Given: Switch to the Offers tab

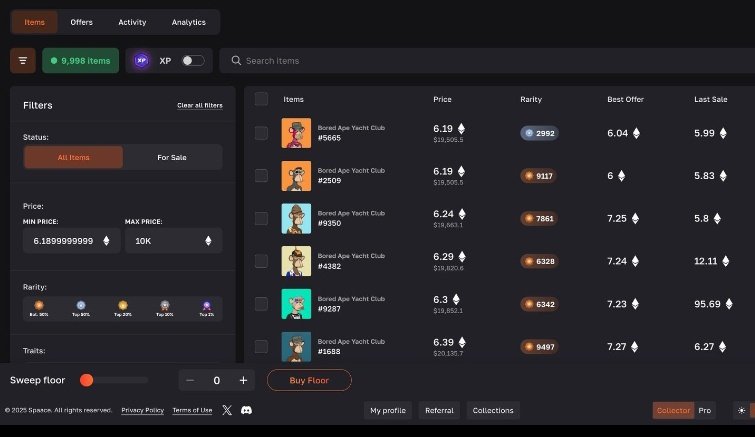Looking at the screenshot, I should click(x=81, y=22).
